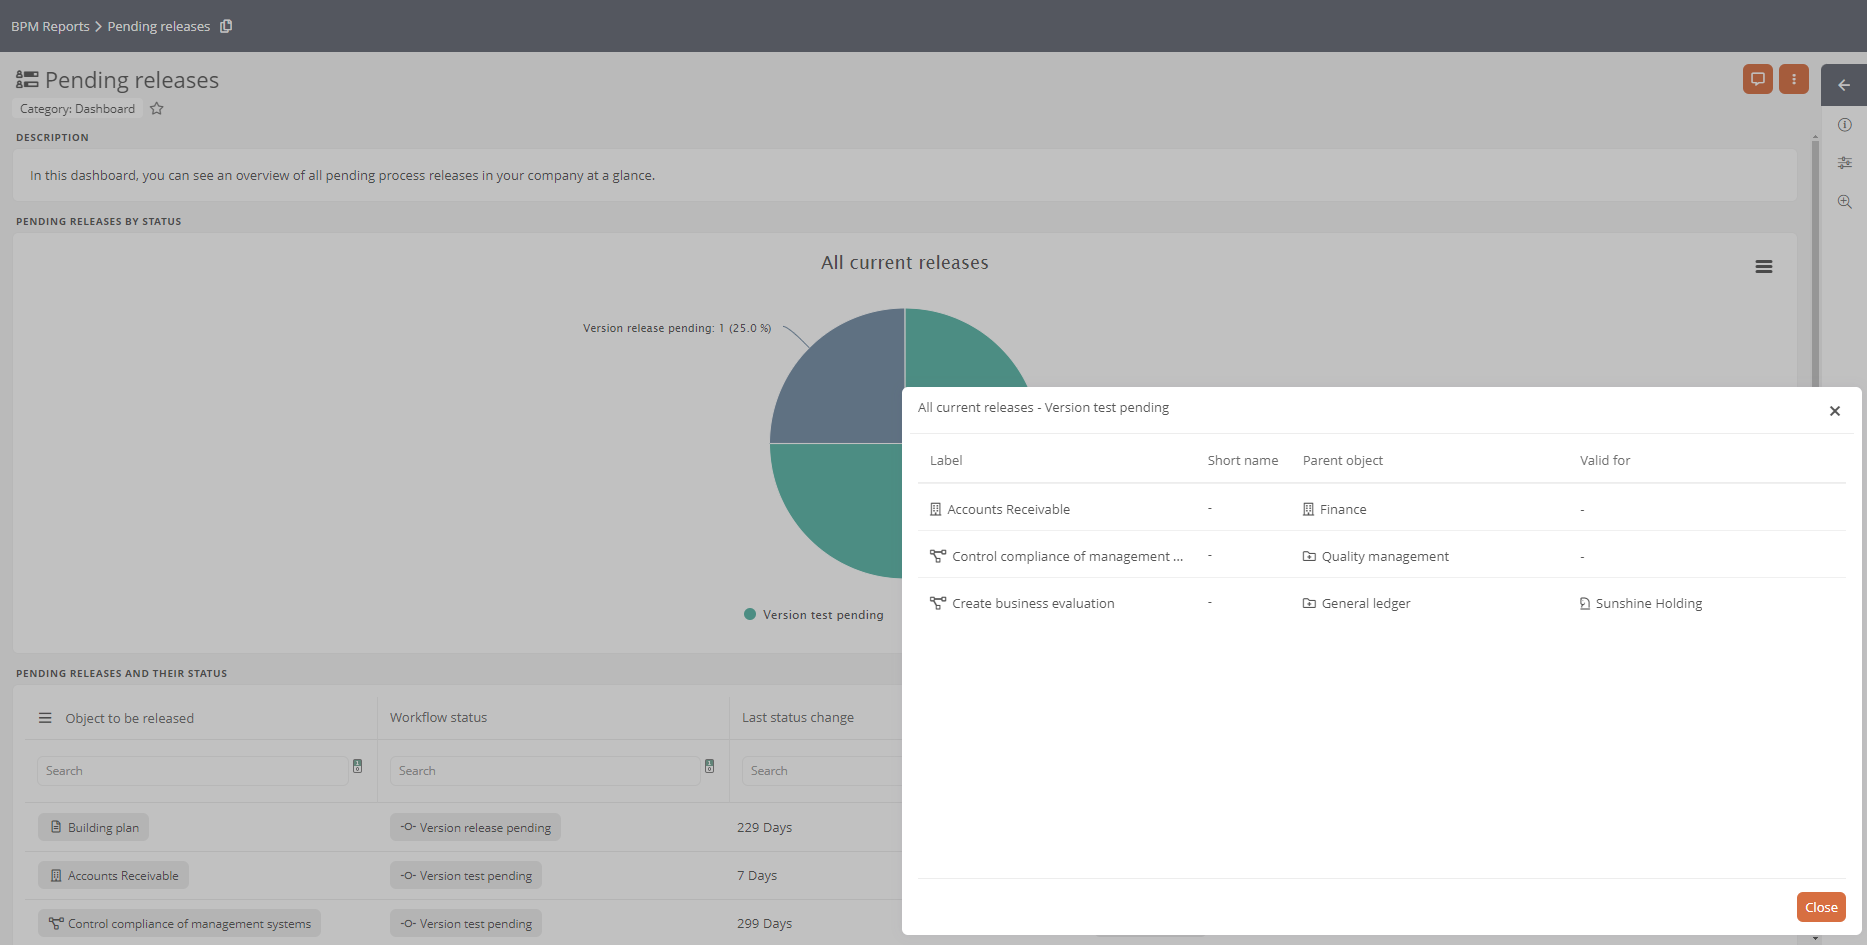Open the orange three-dot options menu
The image size is (1867, 945).
pyautogui.click(x=1793, y=79)
